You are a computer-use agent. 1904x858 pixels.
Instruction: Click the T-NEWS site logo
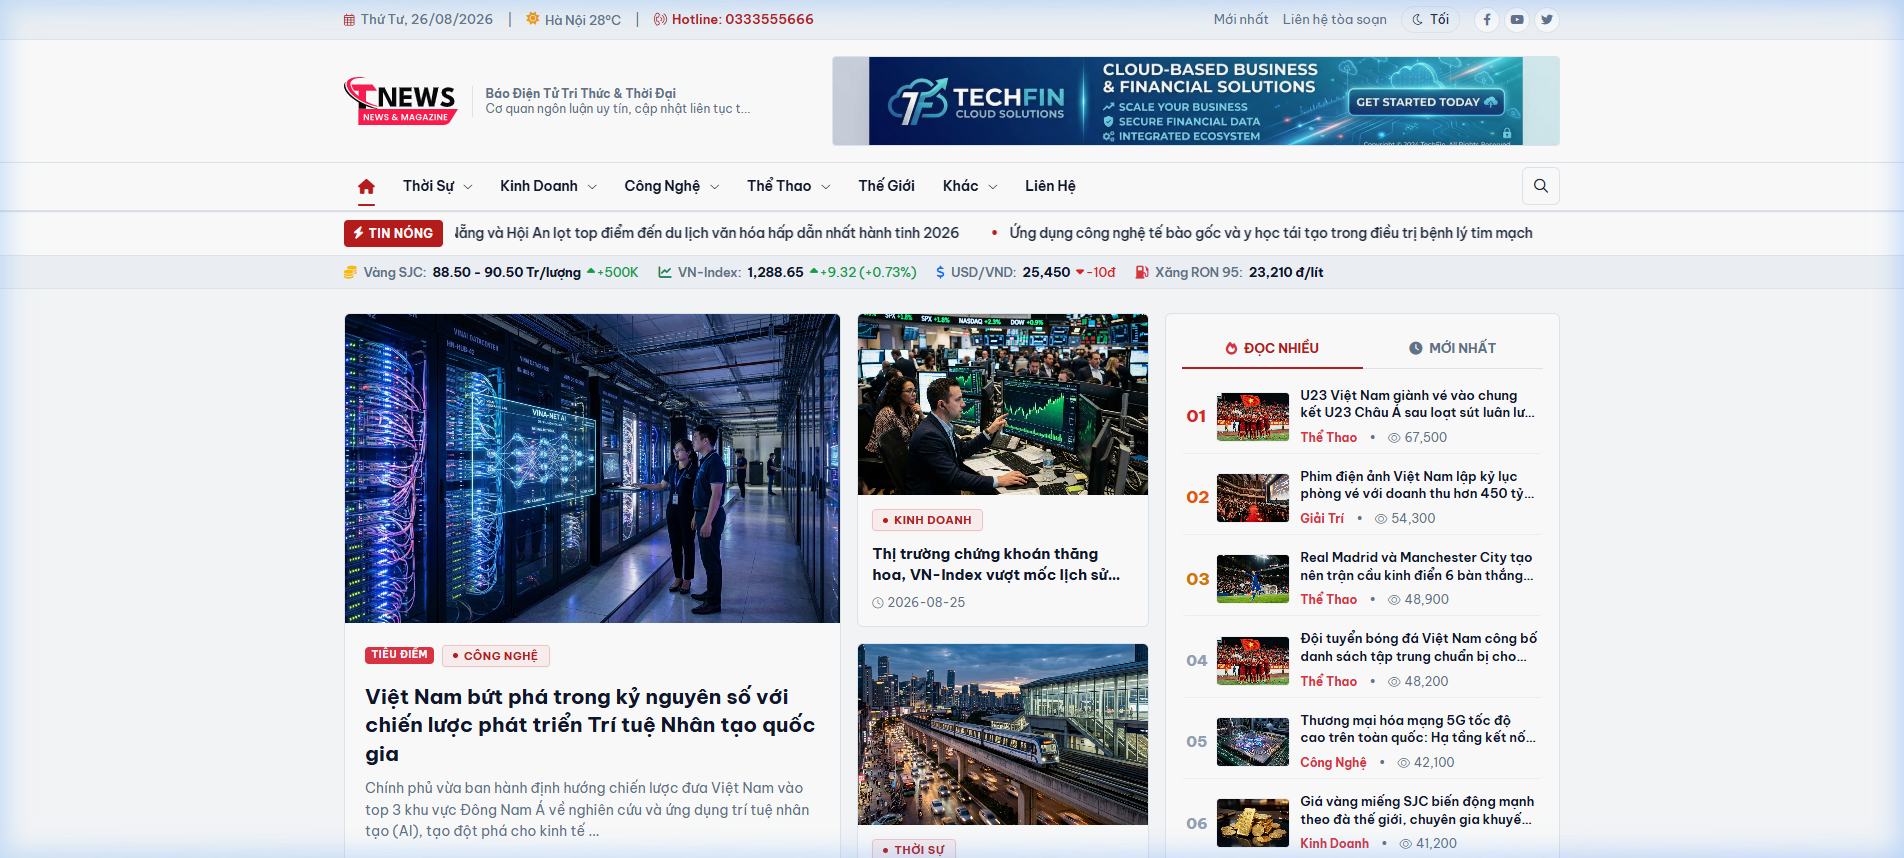pyautogui.click(x=401, y=101)
